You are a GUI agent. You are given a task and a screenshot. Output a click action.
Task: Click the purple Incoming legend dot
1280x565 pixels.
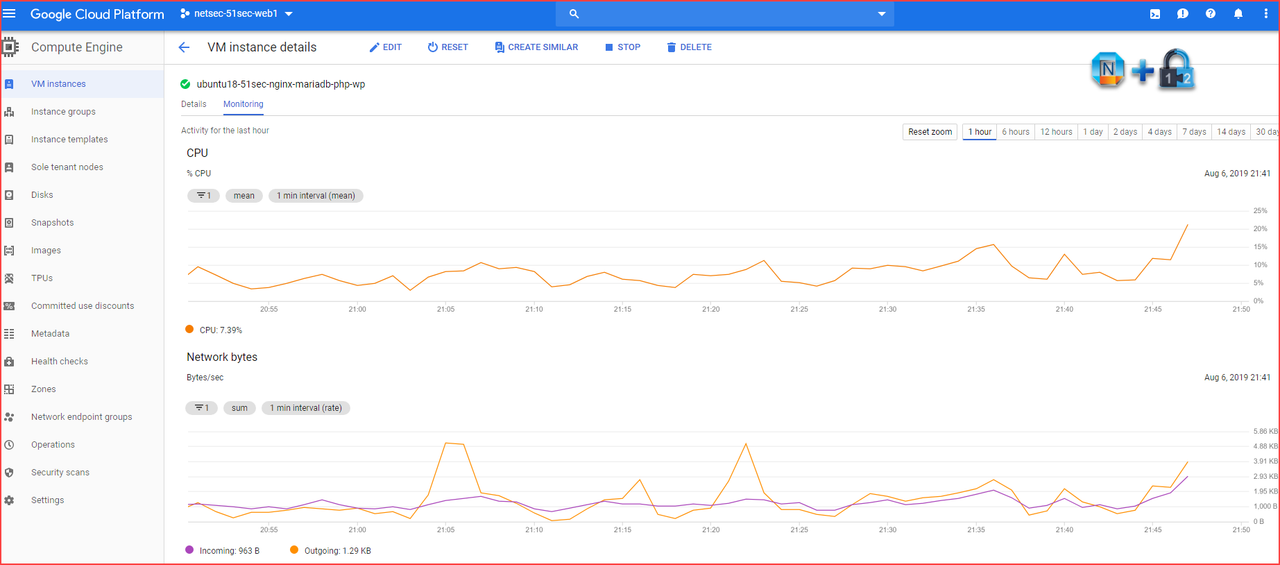[190, 550]
